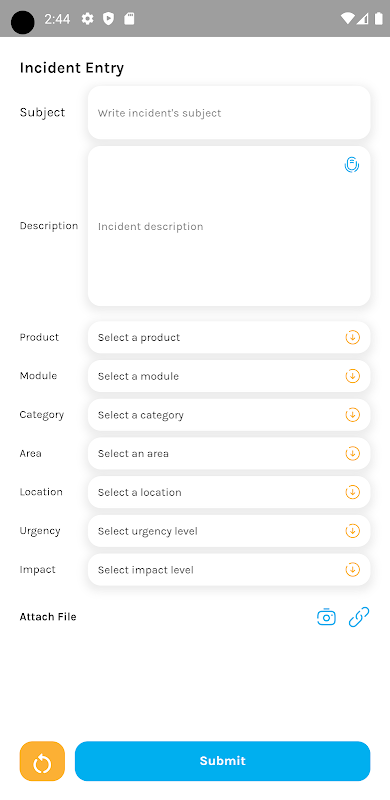Expand the Select a category dropdown
This screenshot has width=390, height=800.
pyautogui.click(x=229, y=415)
